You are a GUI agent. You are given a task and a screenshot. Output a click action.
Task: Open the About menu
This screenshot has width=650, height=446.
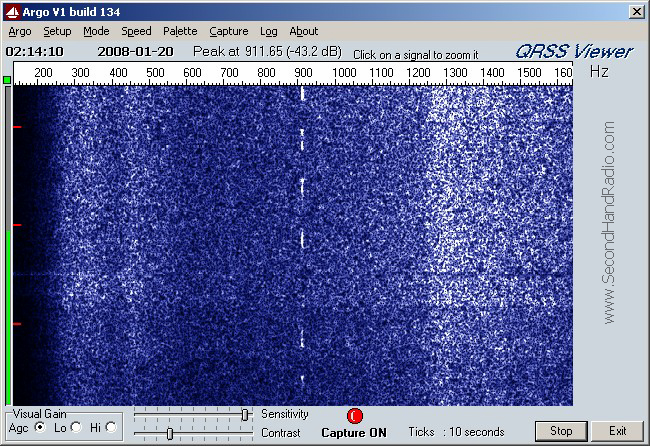(303, 31)
